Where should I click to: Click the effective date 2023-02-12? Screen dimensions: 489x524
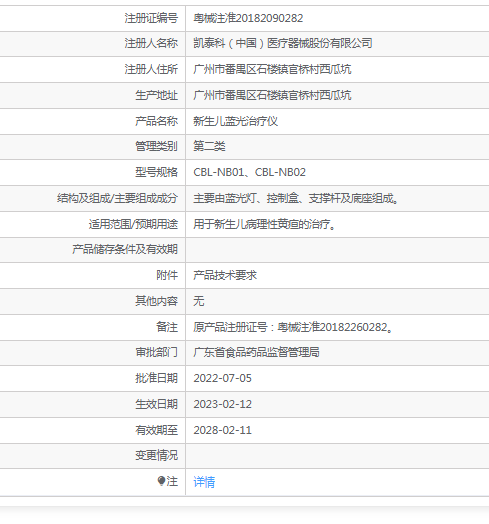pos(222,404)
